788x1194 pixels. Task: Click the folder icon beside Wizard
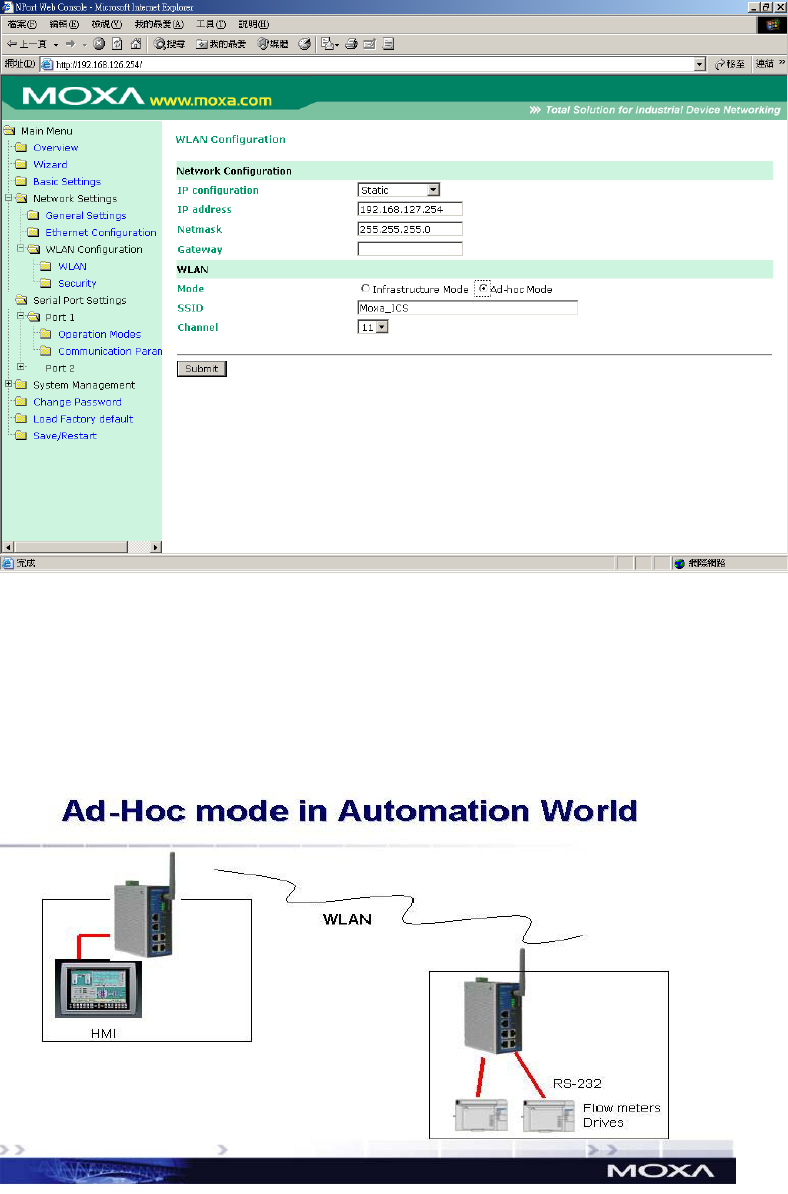tap(21, 164)
